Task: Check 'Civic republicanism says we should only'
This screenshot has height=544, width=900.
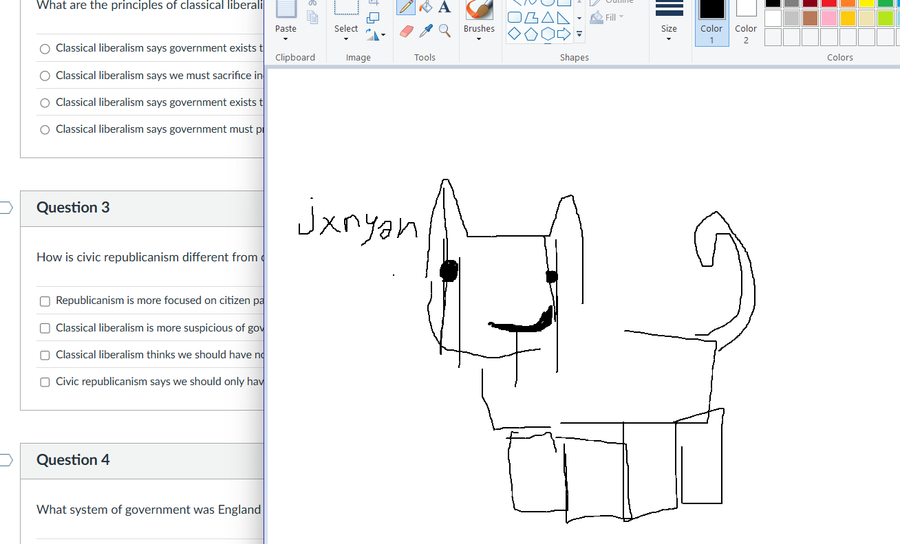Action: (x=45, y=382)
